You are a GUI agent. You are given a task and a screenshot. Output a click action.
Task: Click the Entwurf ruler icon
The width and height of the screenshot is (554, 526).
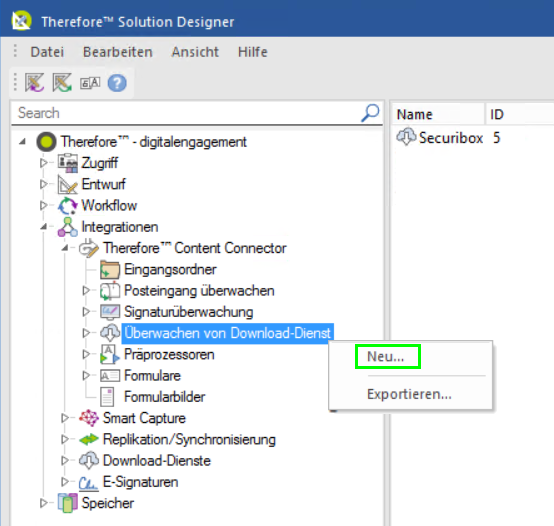pyautogui.click(x=67, y=184)
